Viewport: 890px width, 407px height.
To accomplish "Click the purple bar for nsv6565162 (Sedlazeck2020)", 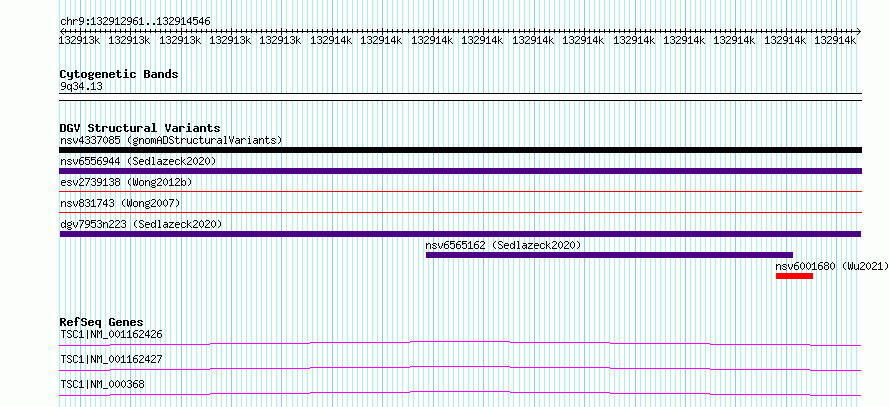I will coord(609,255).
